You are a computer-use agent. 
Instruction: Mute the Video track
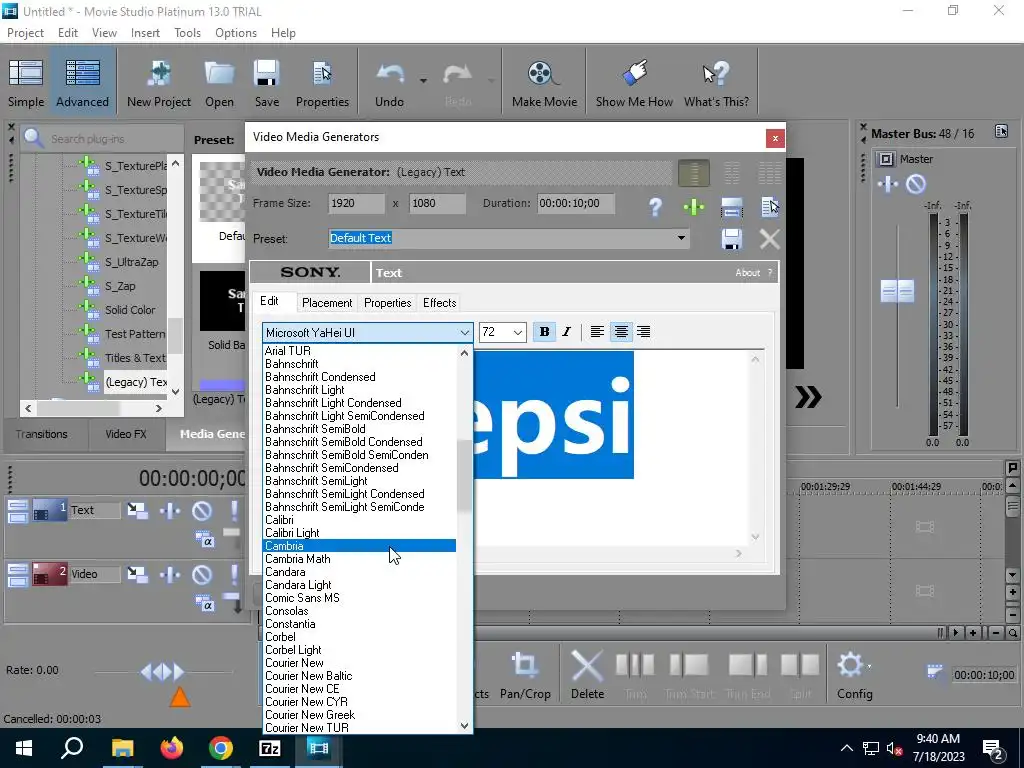coord(202,574)
